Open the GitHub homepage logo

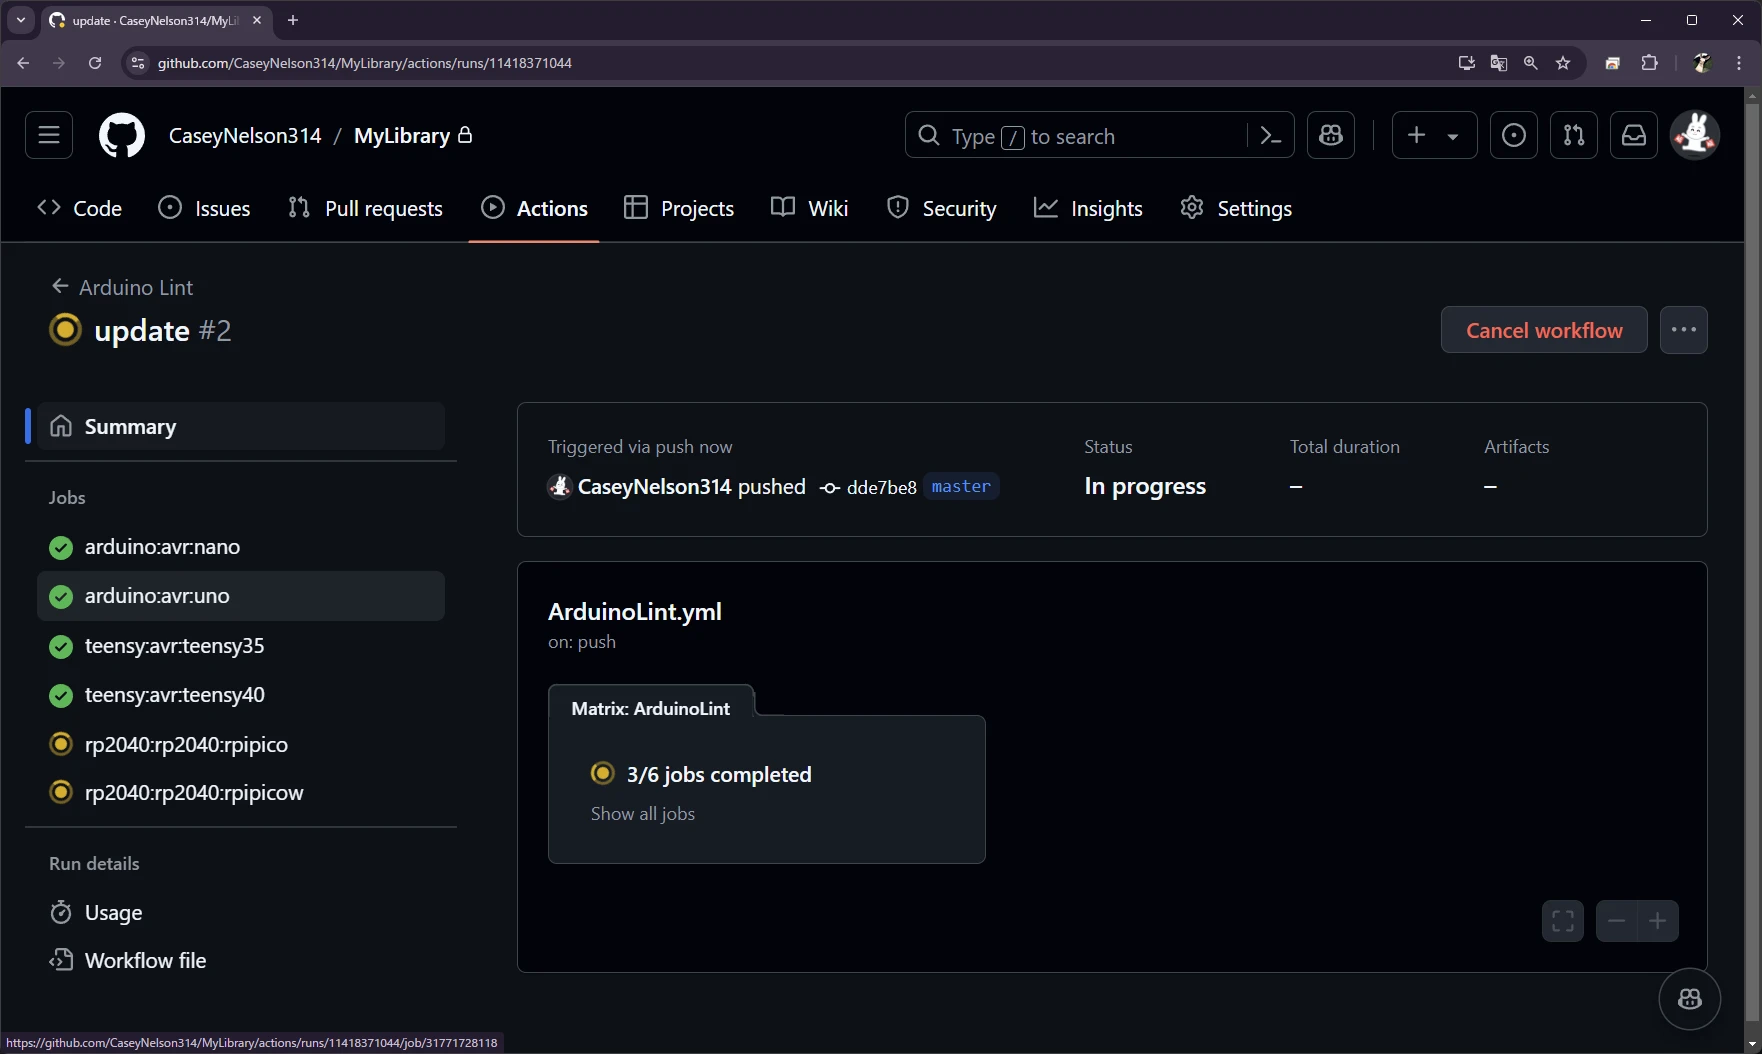point(122,135)
